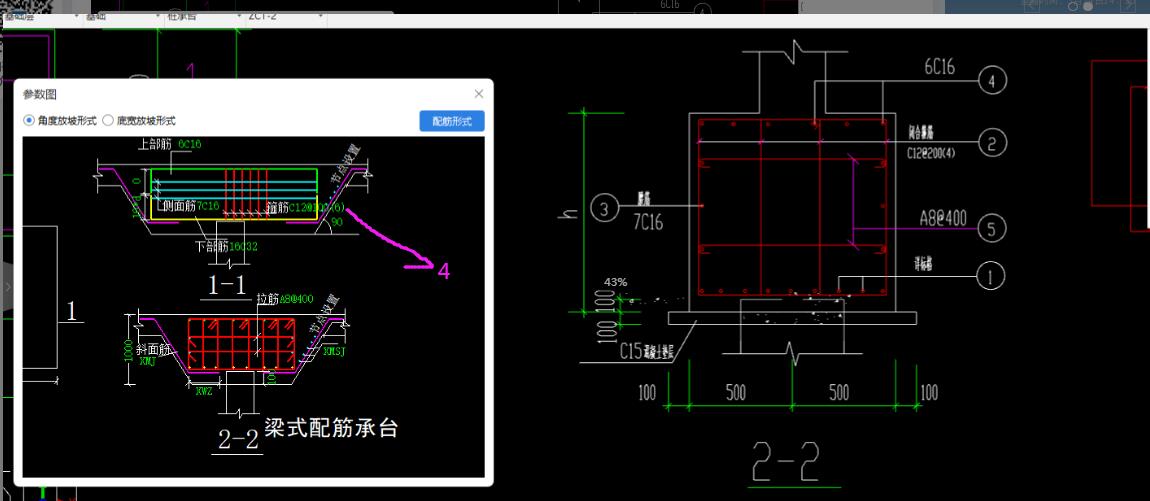The height and width of the screenshot is (501, 1150).
Task: Edit the slope angle value 90
Action: [x=338, y=221]
